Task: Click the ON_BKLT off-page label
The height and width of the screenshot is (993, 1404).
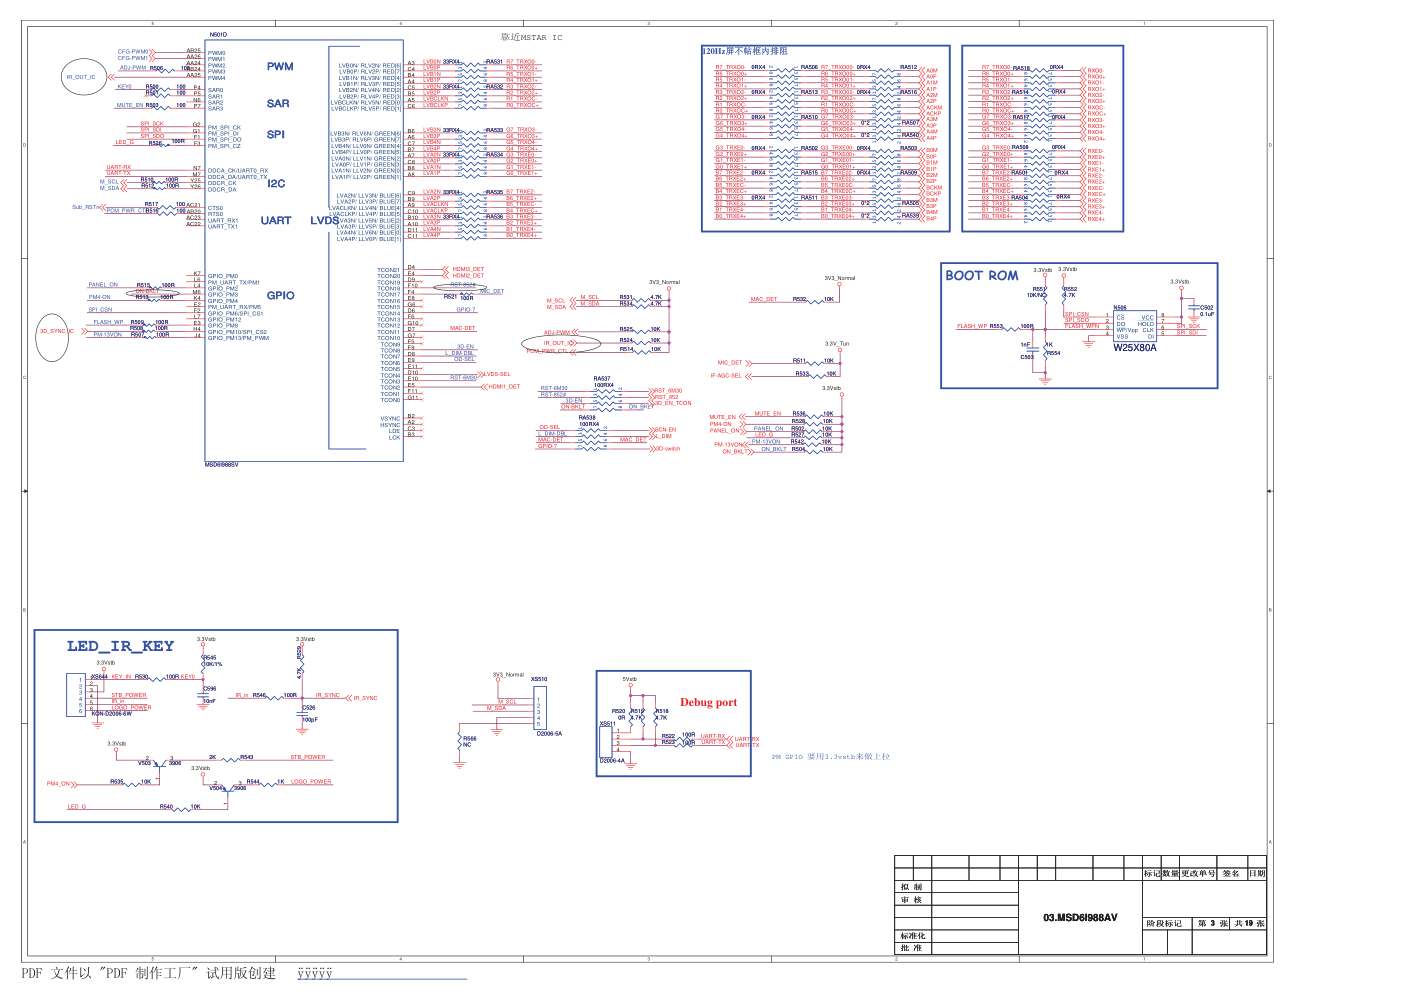Action: click(735, 452)
